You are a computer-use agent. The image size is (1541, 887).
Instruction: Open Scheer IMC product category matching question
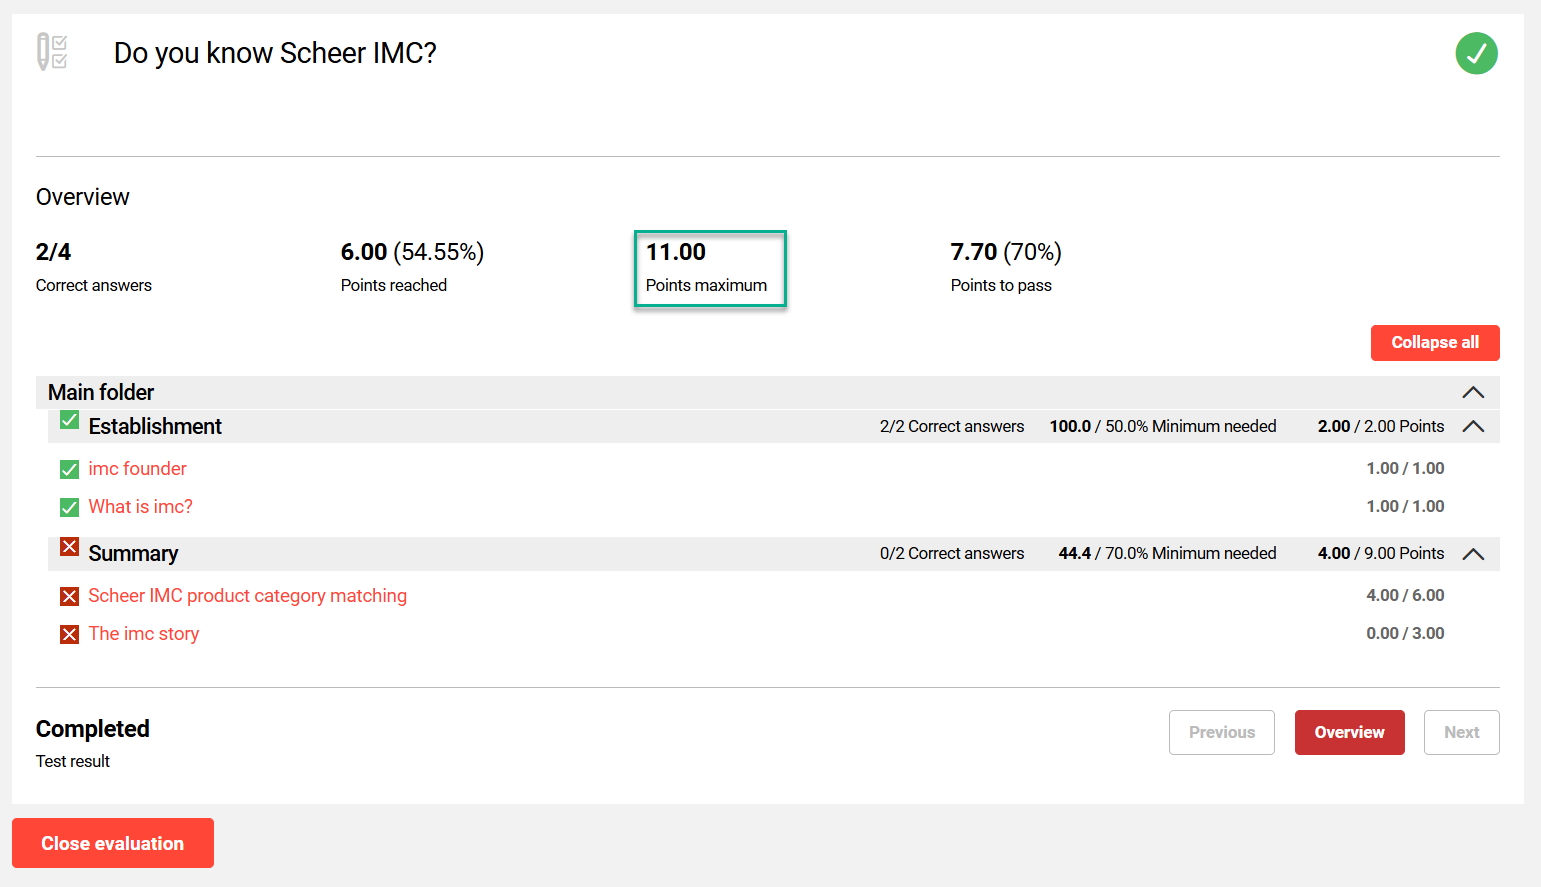pos(248,595)
